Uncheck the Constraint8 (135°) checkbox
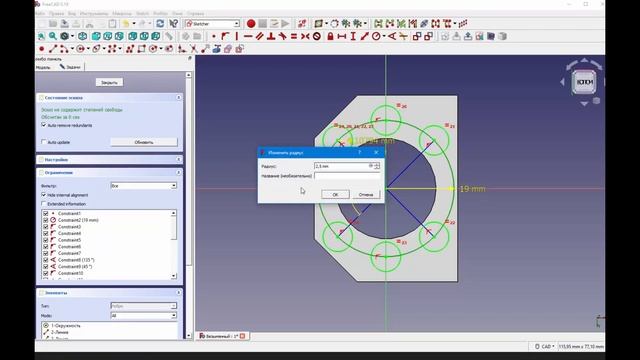 coord(46,260)
